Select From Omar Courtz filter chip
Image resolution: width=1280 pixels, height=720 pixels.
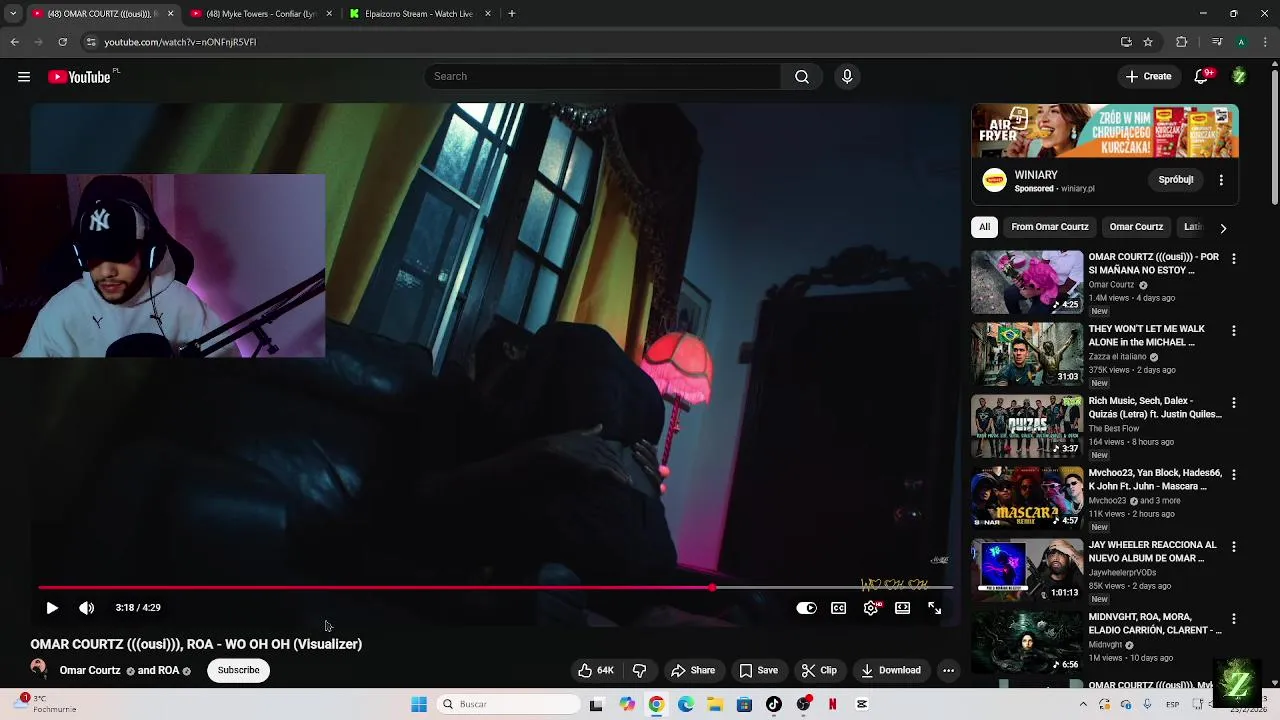point(1049,227)
